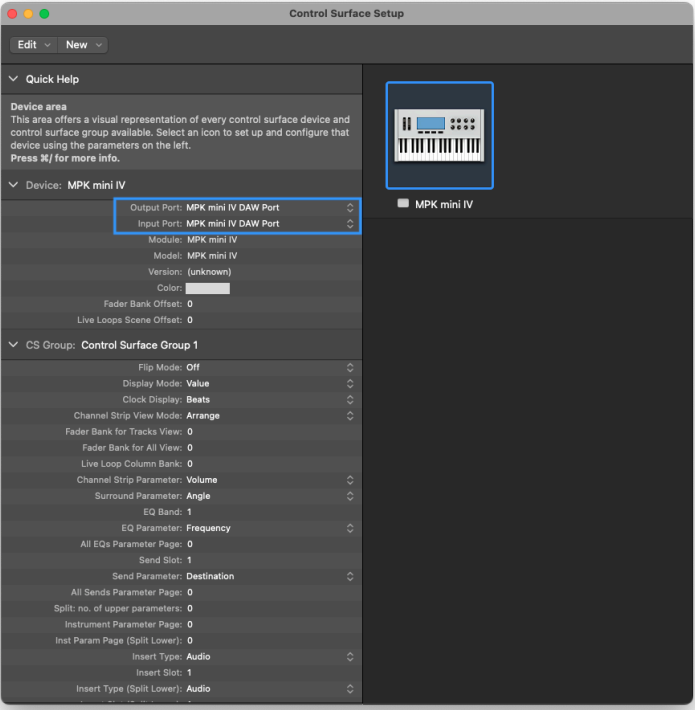Click the Live Loops Scene Offset value
This screenshot has height=710, width=695.
click(190, 320)
